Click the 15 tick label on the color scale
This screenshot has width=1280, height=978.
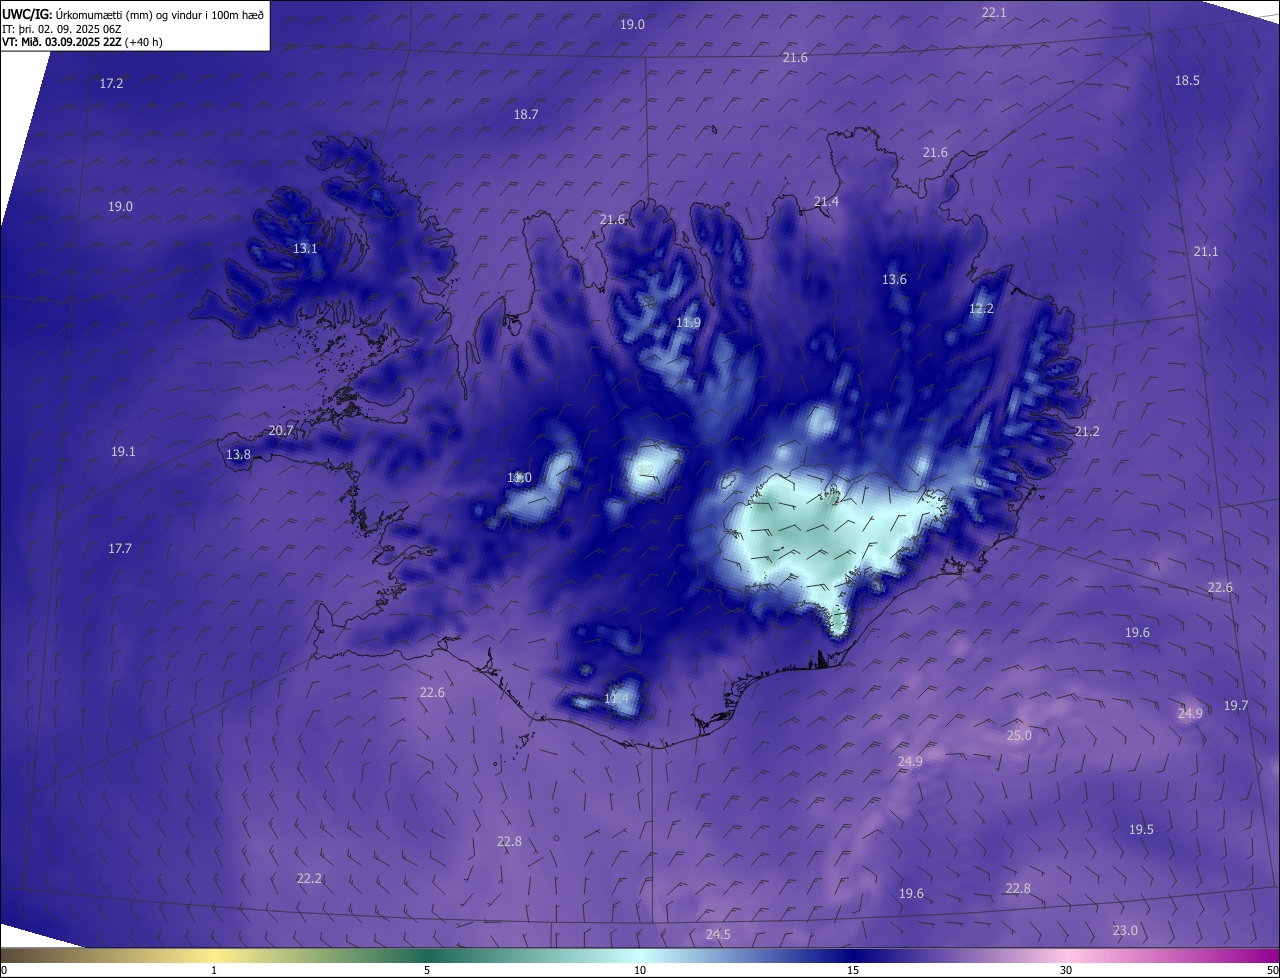pyautogui.click(x=853, y=970)
